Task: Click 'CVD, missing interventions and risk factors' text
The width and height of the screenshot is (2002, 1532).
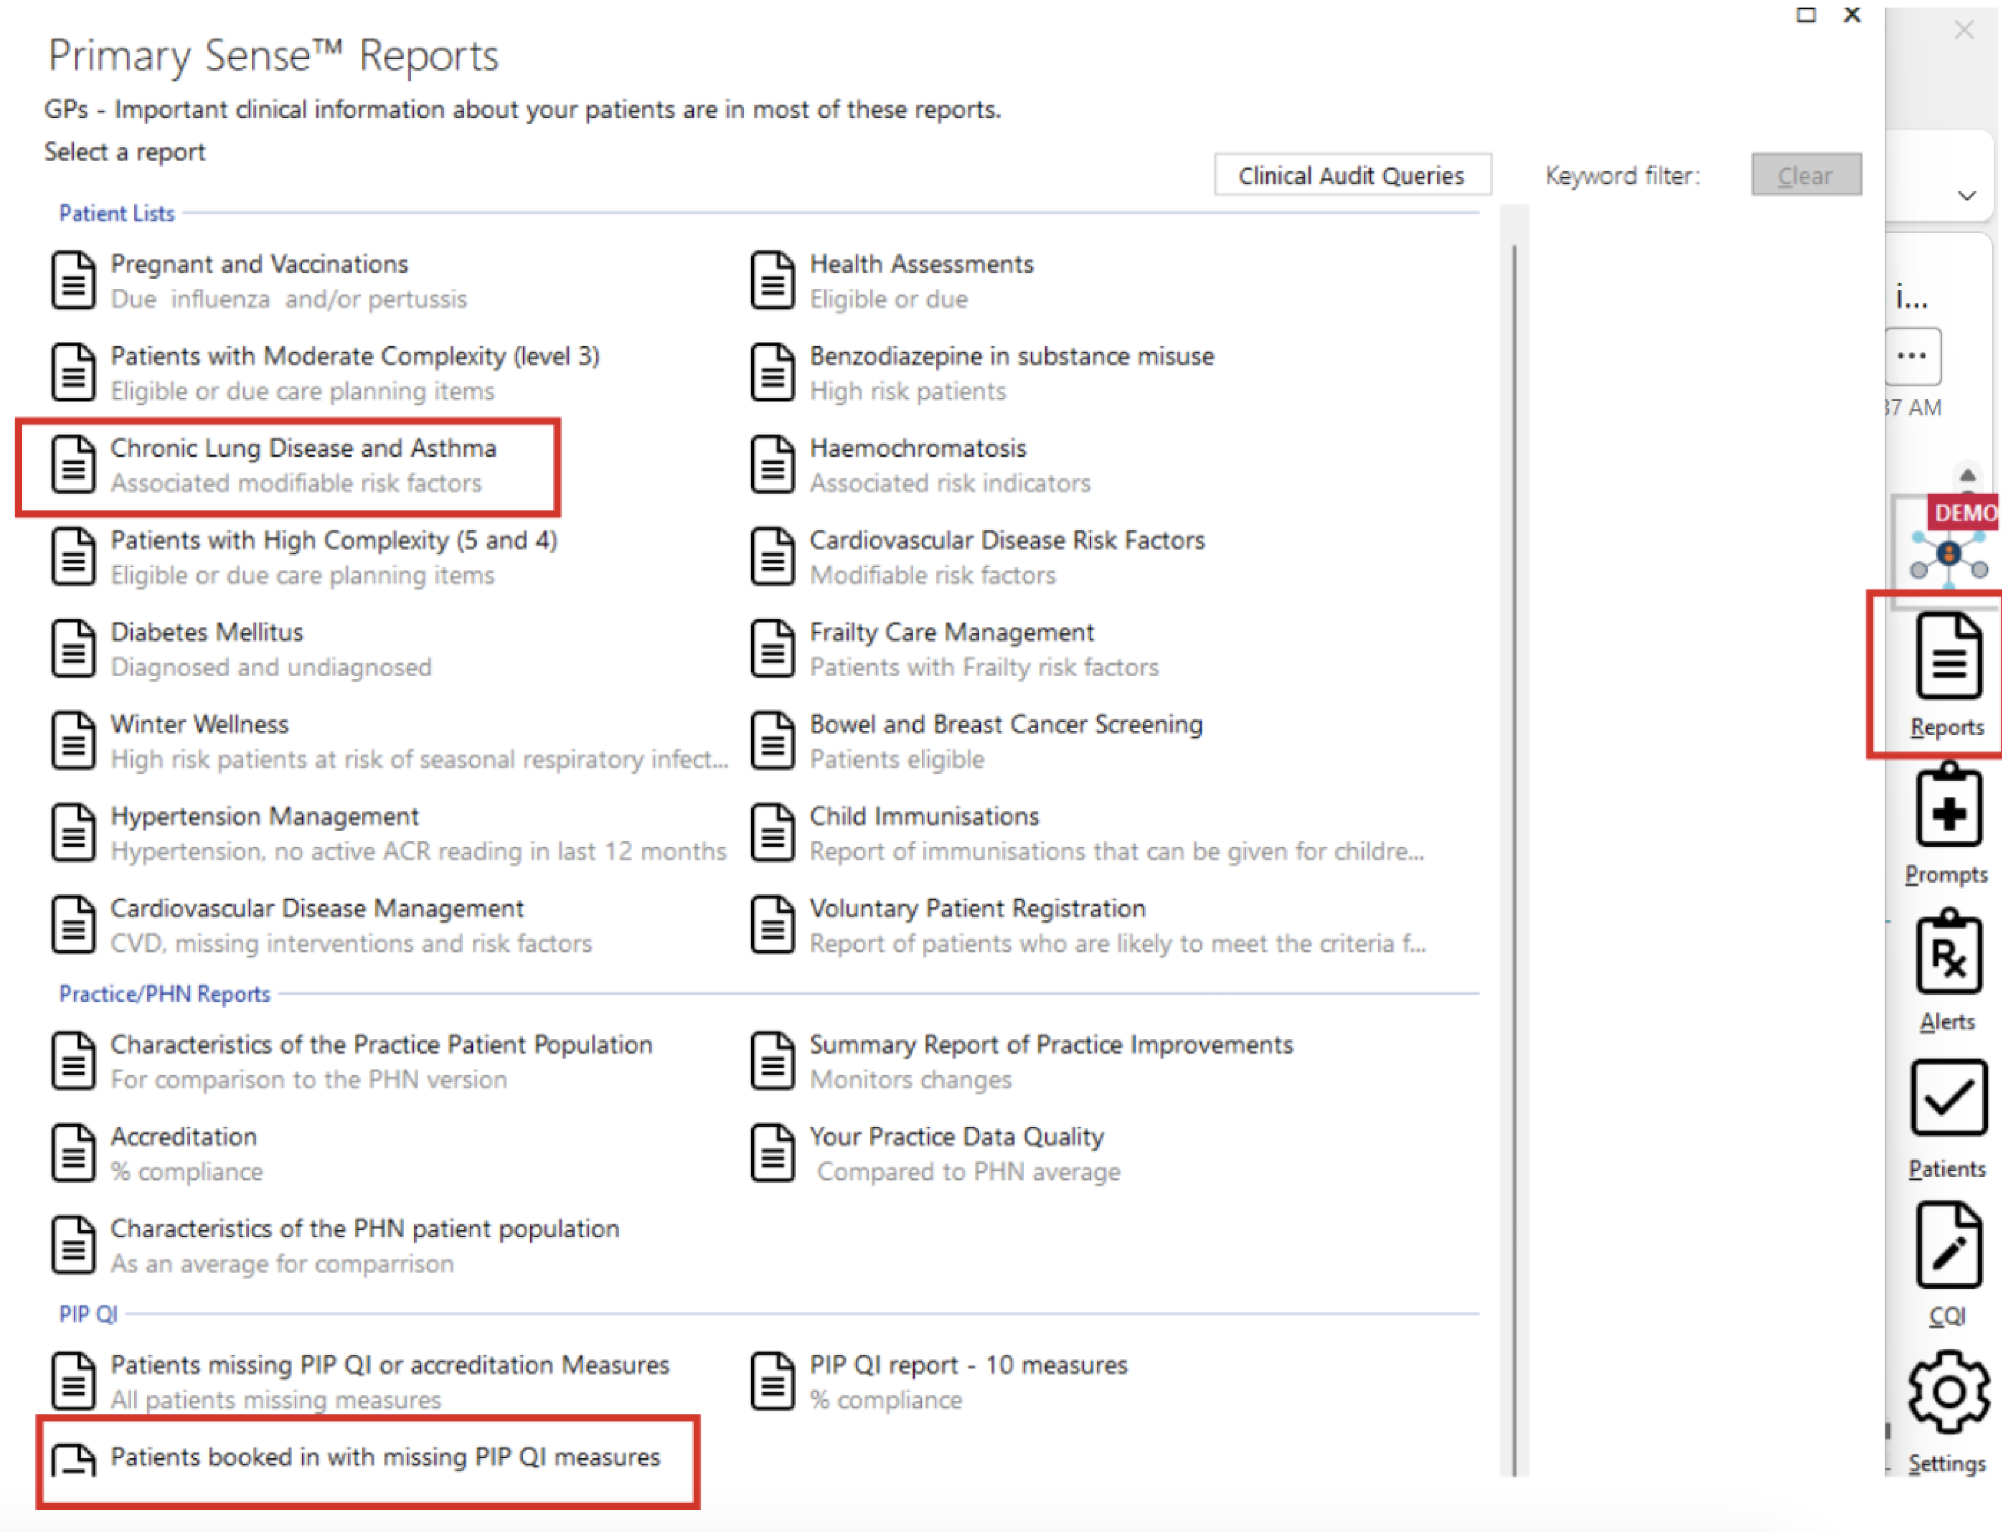Action: 351,943
